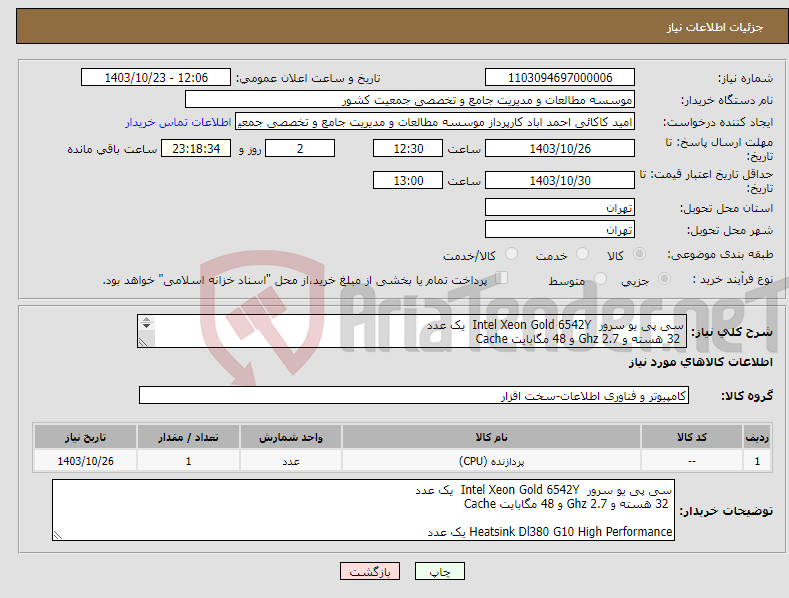Click the نوع فرآیند خرید label

point(732,279)
